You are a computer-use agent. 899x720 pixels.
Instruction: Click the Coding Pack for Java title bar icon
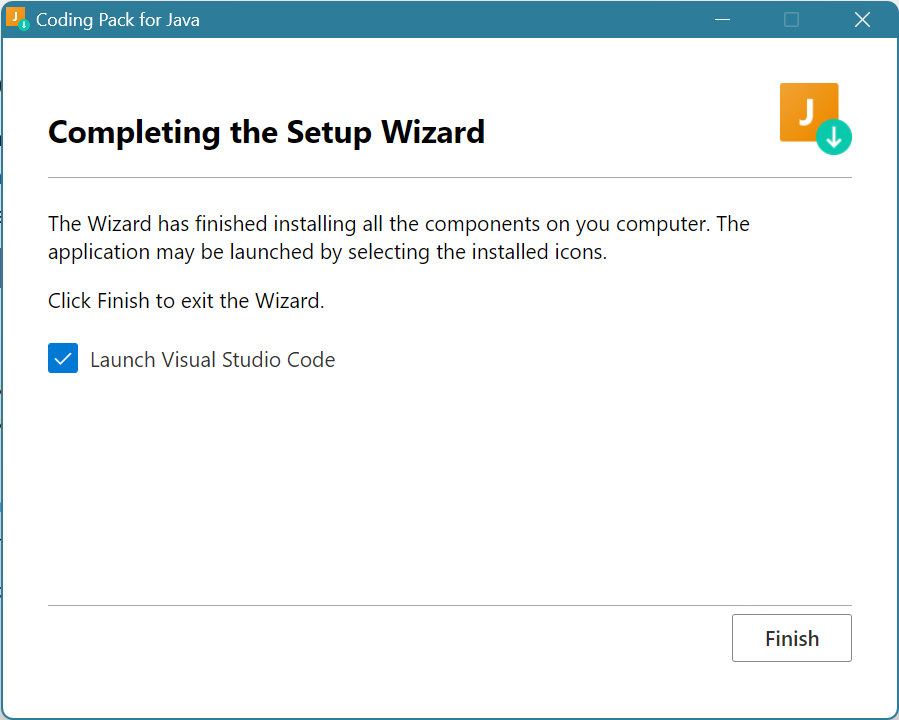point(17,19)
